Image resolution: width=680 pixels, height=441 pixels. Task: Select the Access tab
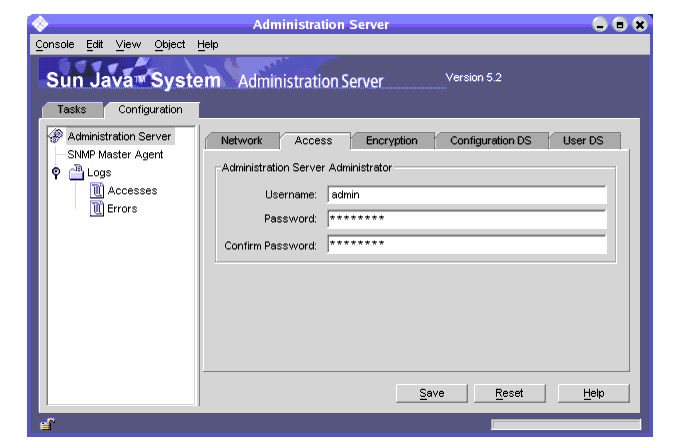[x=314, y=140]
